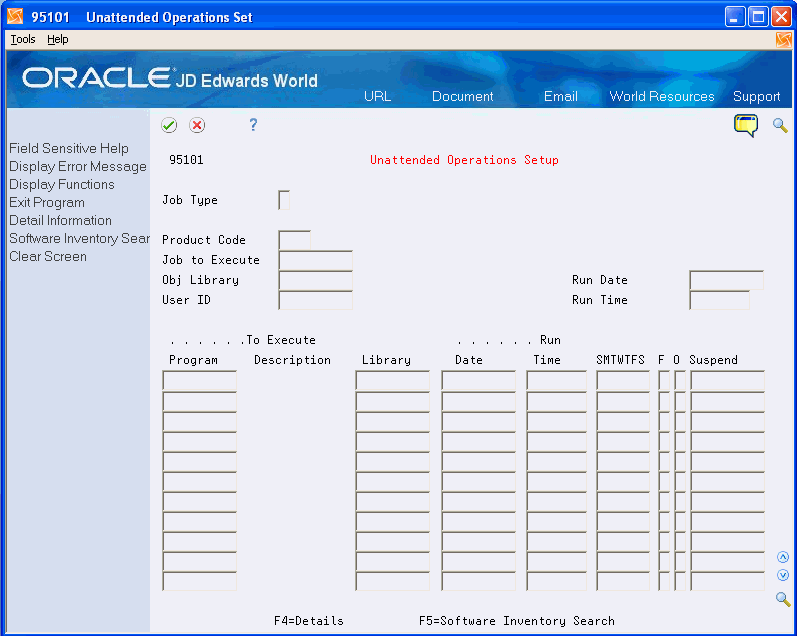Viewport: 797px width, 636px height.
Task: Open the blue question mark help icon
Action: (x=253, y=125)
